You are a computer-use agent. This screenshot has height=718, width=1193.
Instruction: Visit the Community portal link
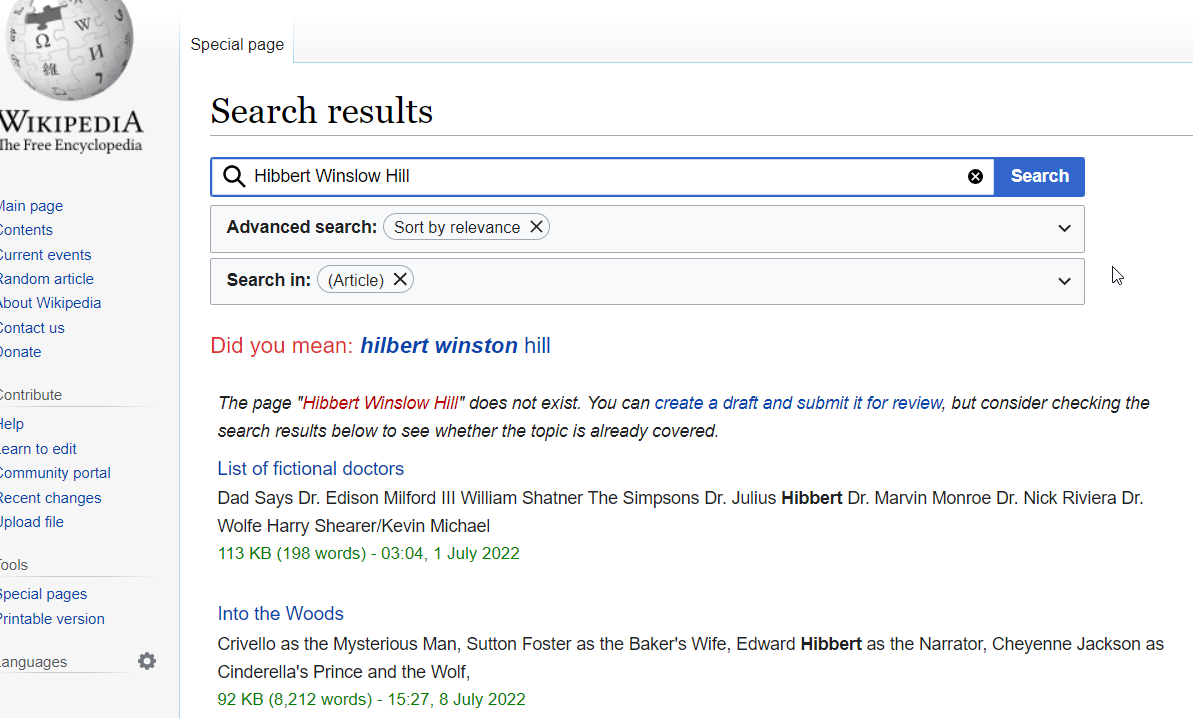[x=55, y=473]
